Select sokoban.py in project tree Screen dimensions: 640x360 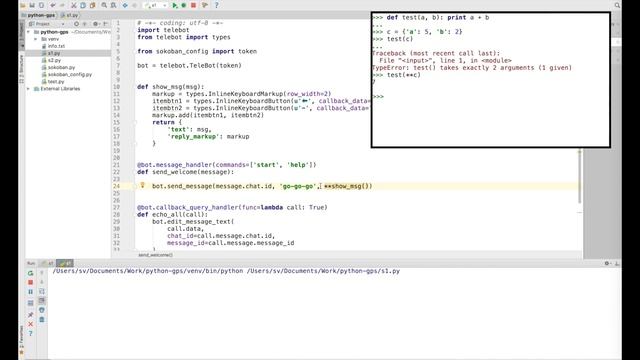coord(61,67)
